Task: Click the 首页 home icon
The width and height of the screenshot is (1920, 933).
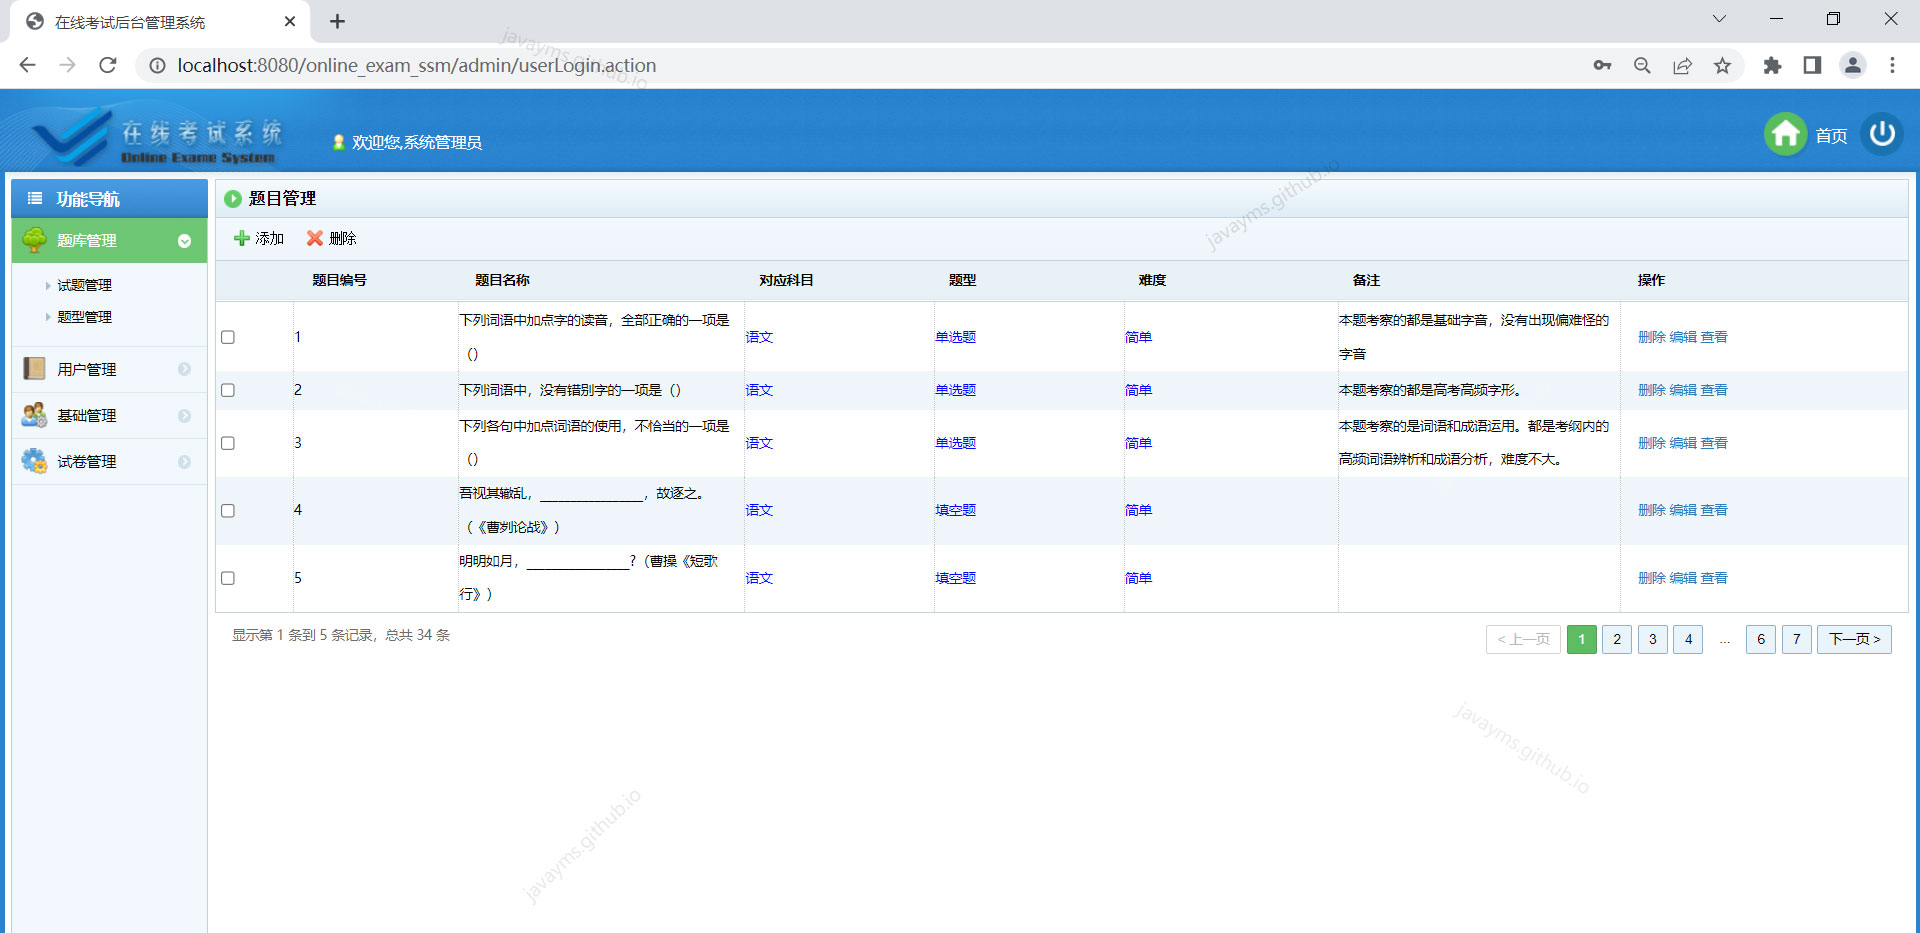Action: pos(1786,134)
